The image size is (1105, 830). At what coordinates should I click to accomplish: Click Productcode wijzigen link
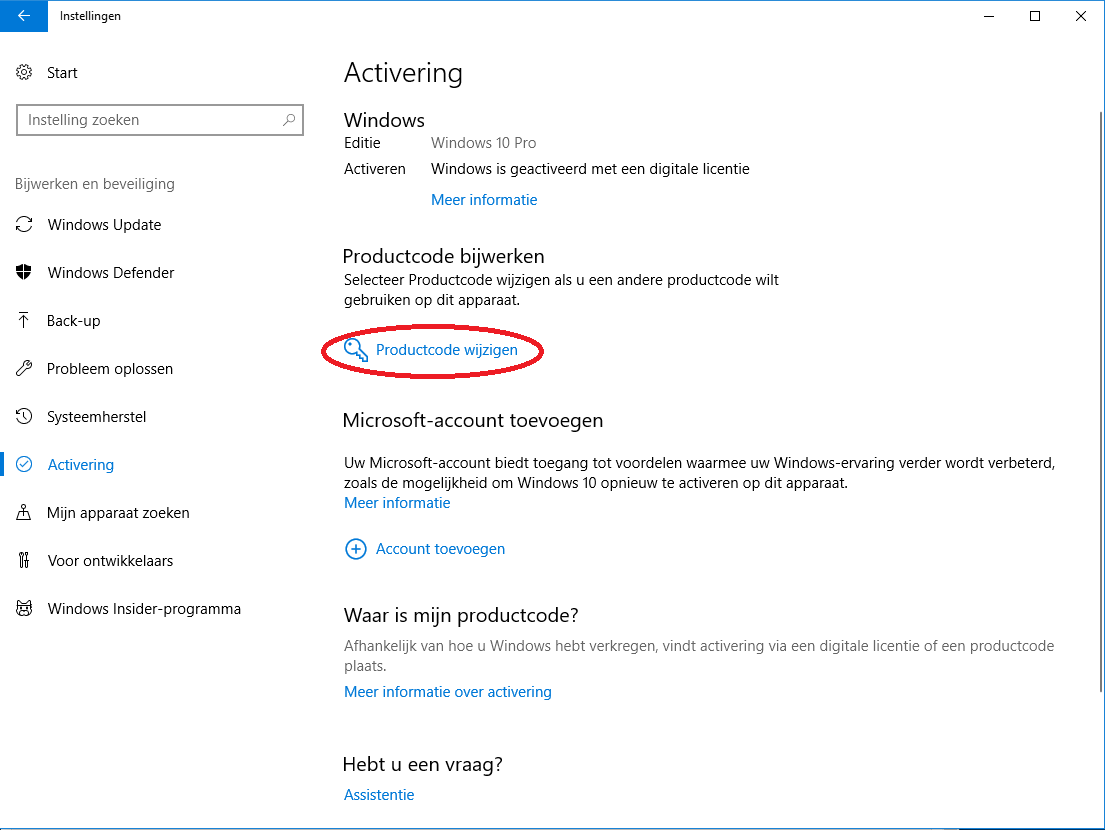pyautogui.click(x=447, y=350)
